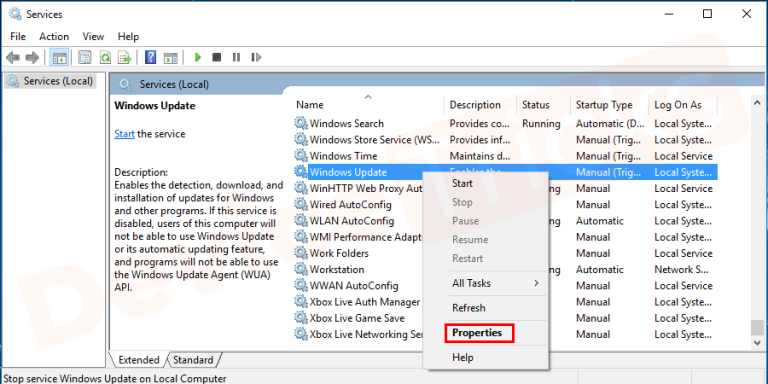Click the blue Help toolbar icon
Screen dimensions: 768x384
tap(151, 58)
